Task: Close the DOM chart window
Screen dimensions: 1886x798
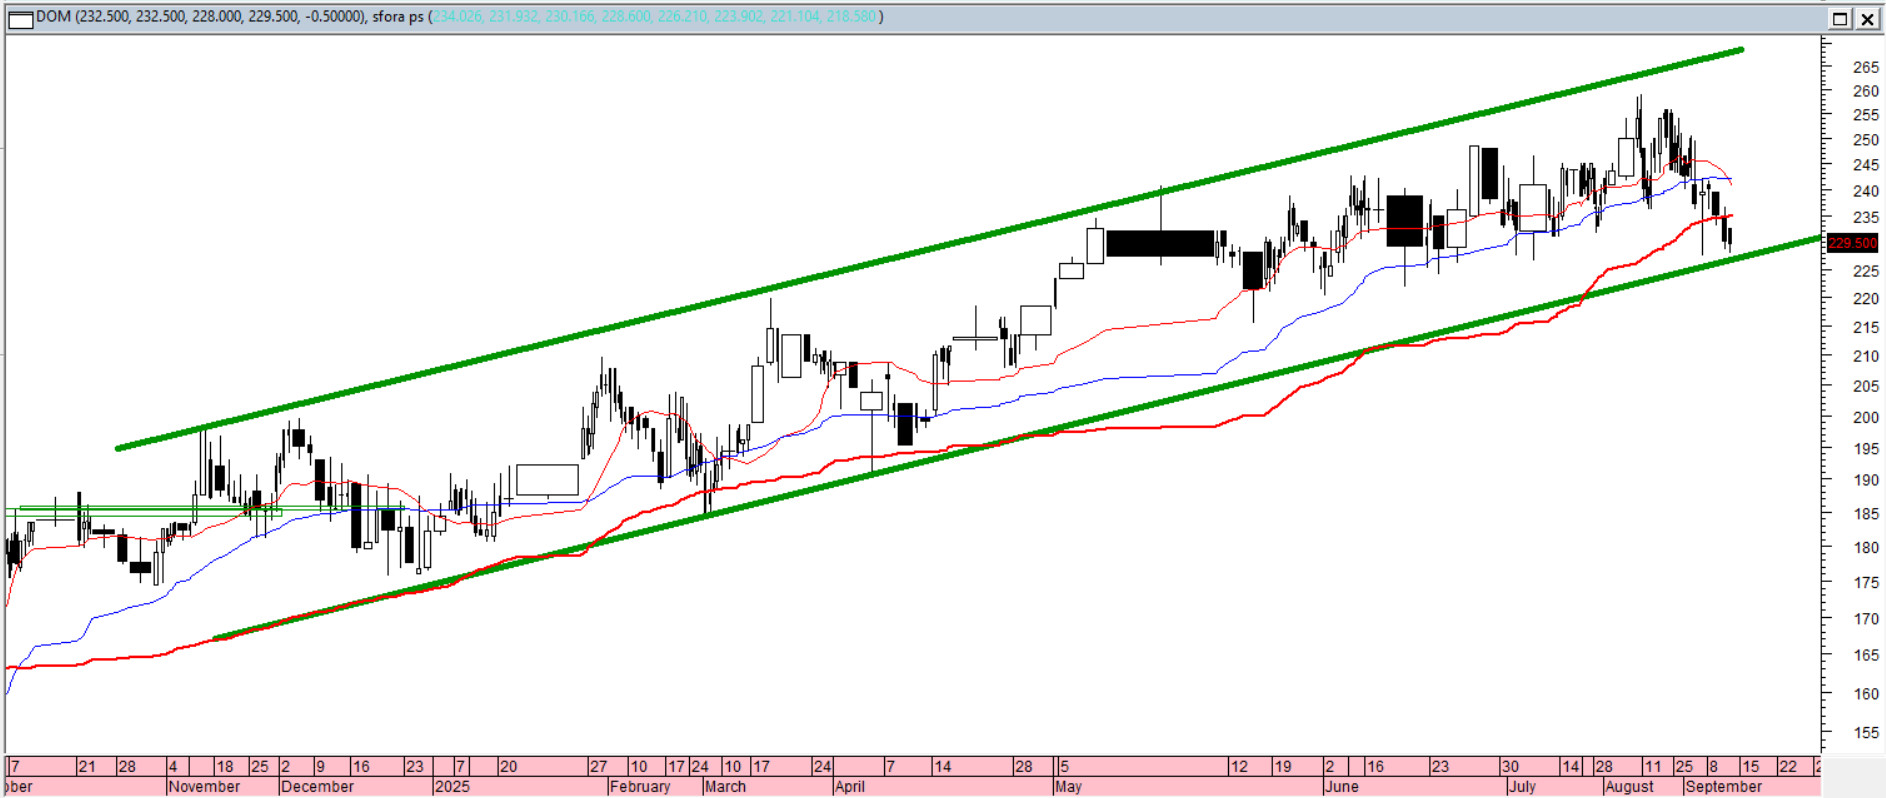Action: [1866, 19]
